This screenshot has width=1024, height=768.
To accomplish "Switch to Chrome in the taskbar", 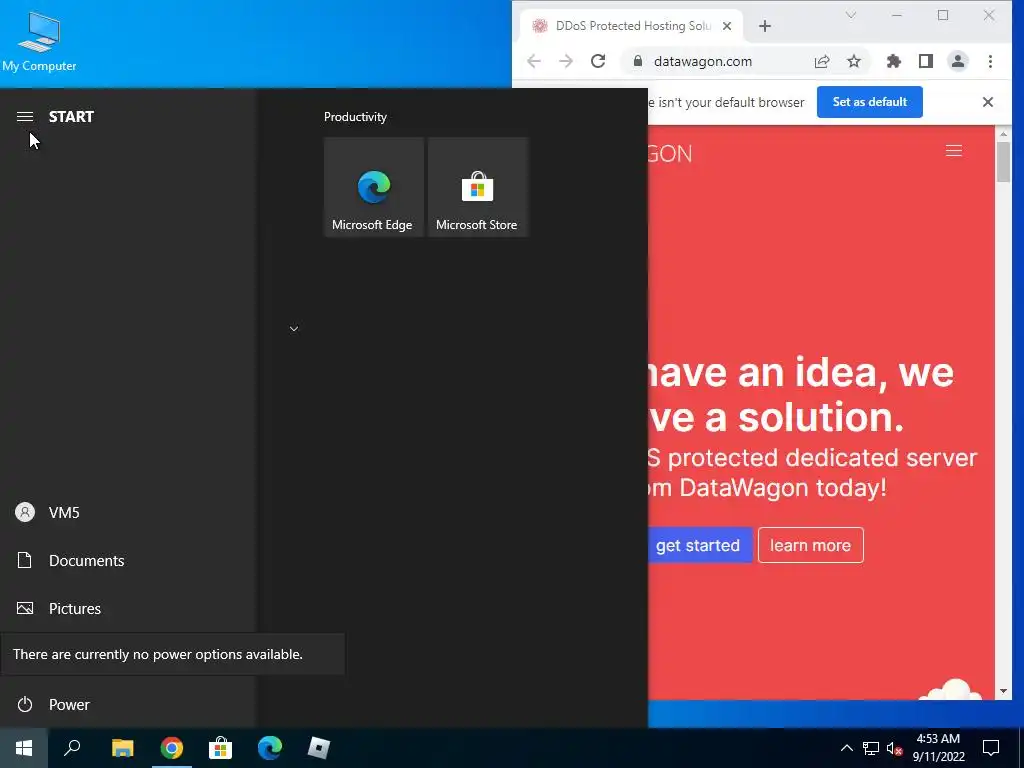I will [172, 748].
